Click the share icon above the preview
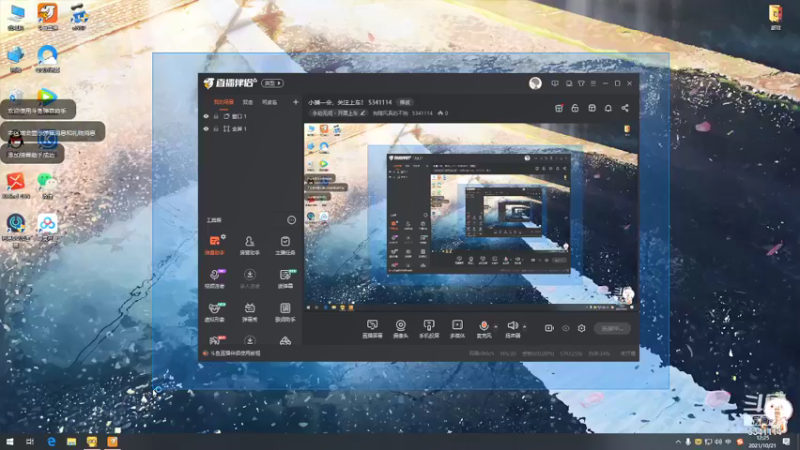Viewport: 800px width, 450px height. tap(625, 108)
